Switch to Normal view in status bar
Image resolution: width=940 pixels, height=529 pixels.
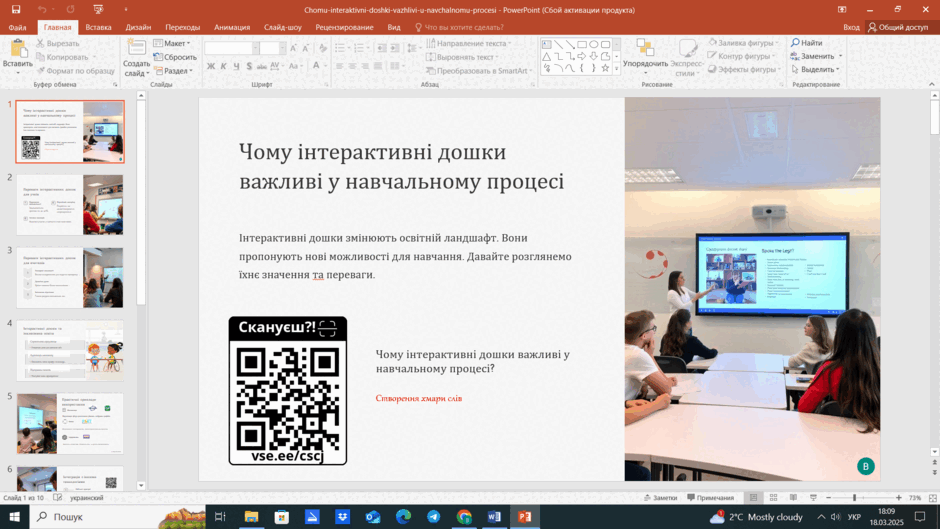point(754,498)
